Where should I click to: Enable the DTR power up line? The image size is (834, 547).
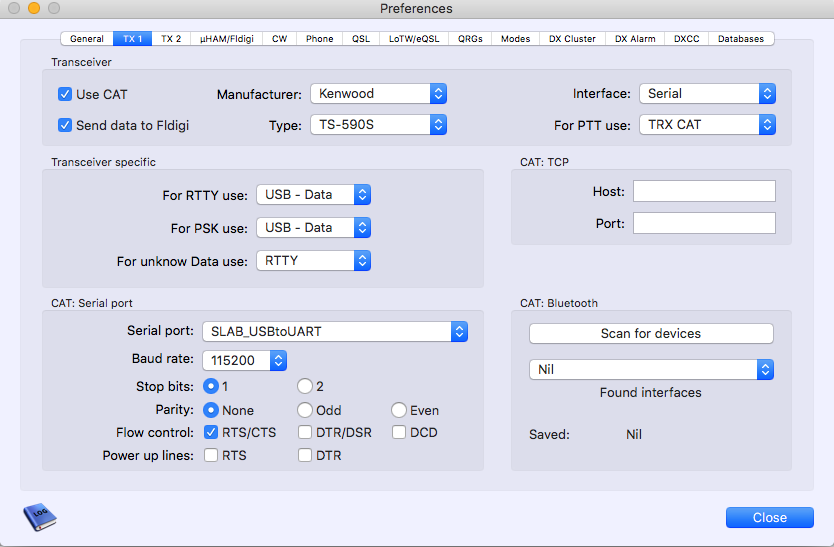pyautogui.click(x=305, y=455)
